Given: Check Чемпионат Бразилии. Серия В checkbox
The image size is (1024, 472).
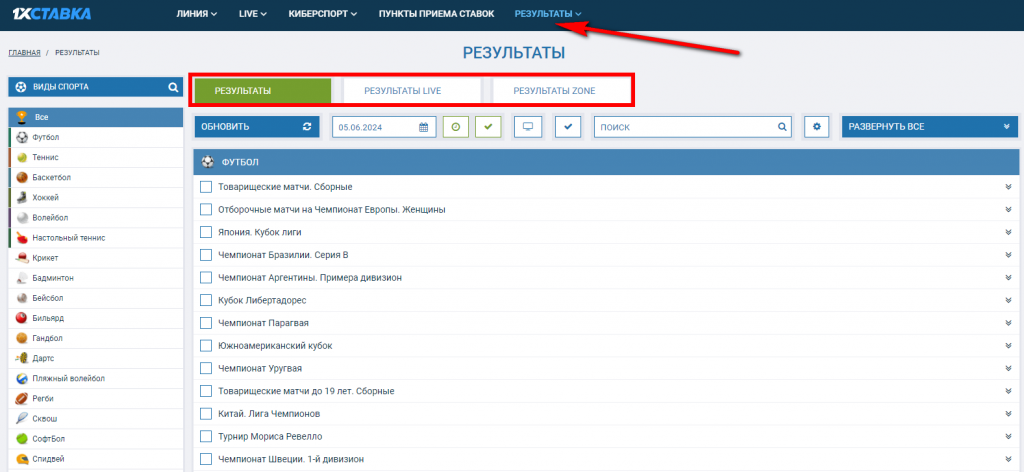Looking at the screenshot, I should click(x=206, y=255).
